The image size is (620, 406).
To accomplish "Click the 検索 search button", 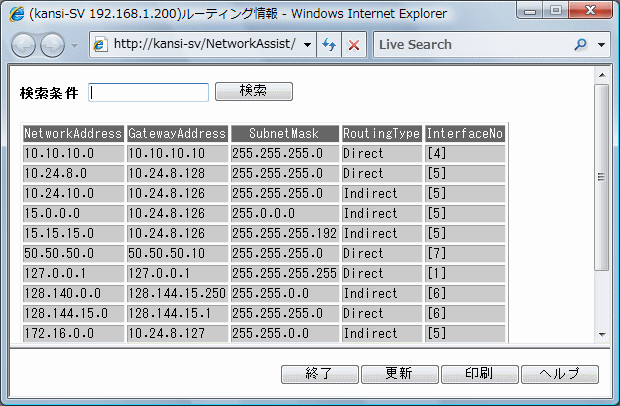I will tap(253, 91).
